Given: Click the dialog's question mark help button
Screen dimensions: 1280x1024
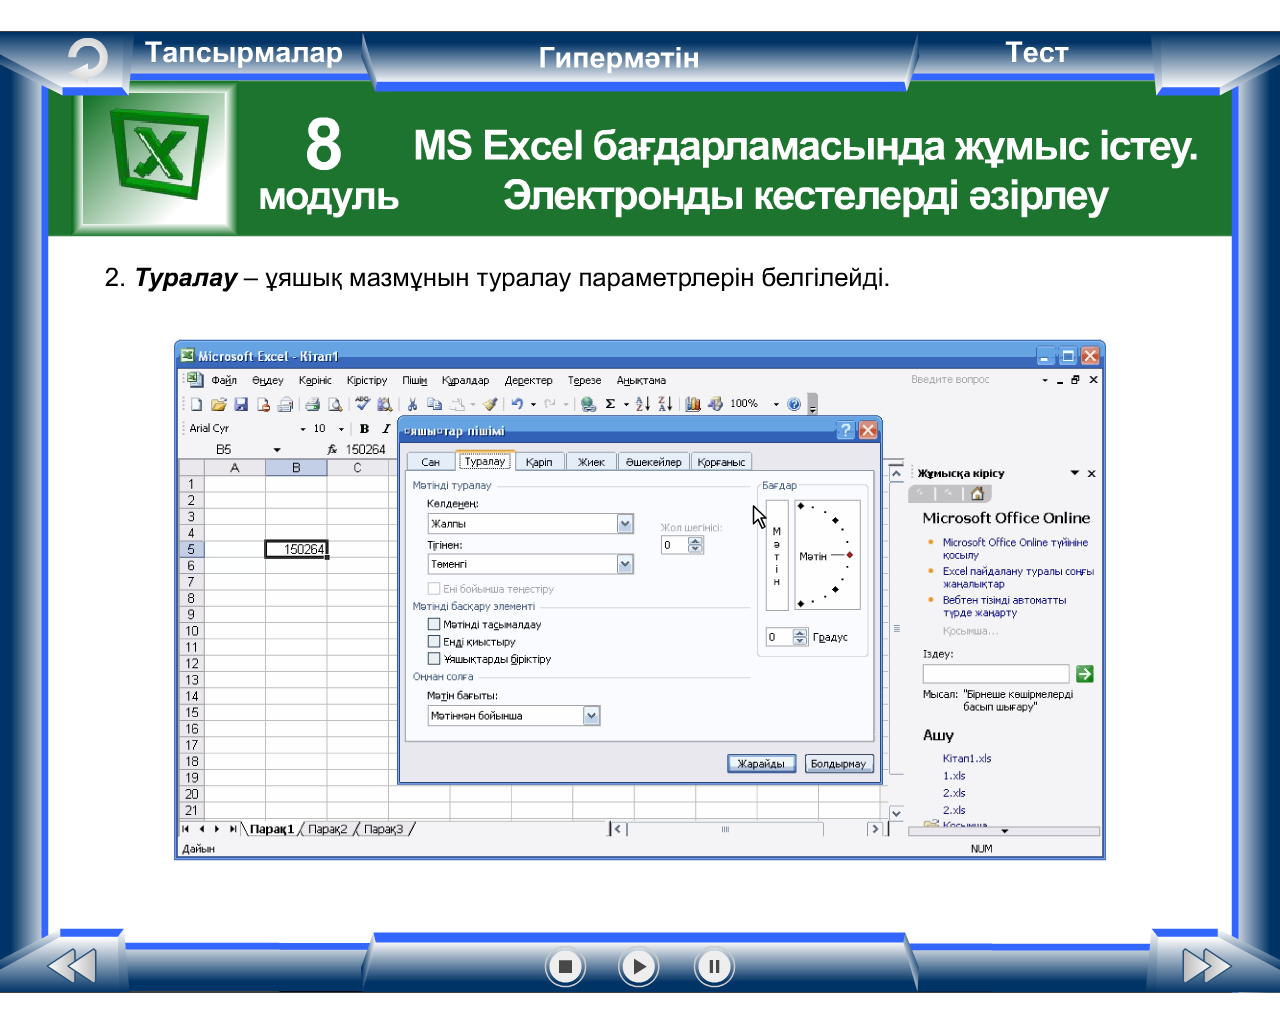Looking at the screenshot, I should pyautogui.click(x=846, y=430).
